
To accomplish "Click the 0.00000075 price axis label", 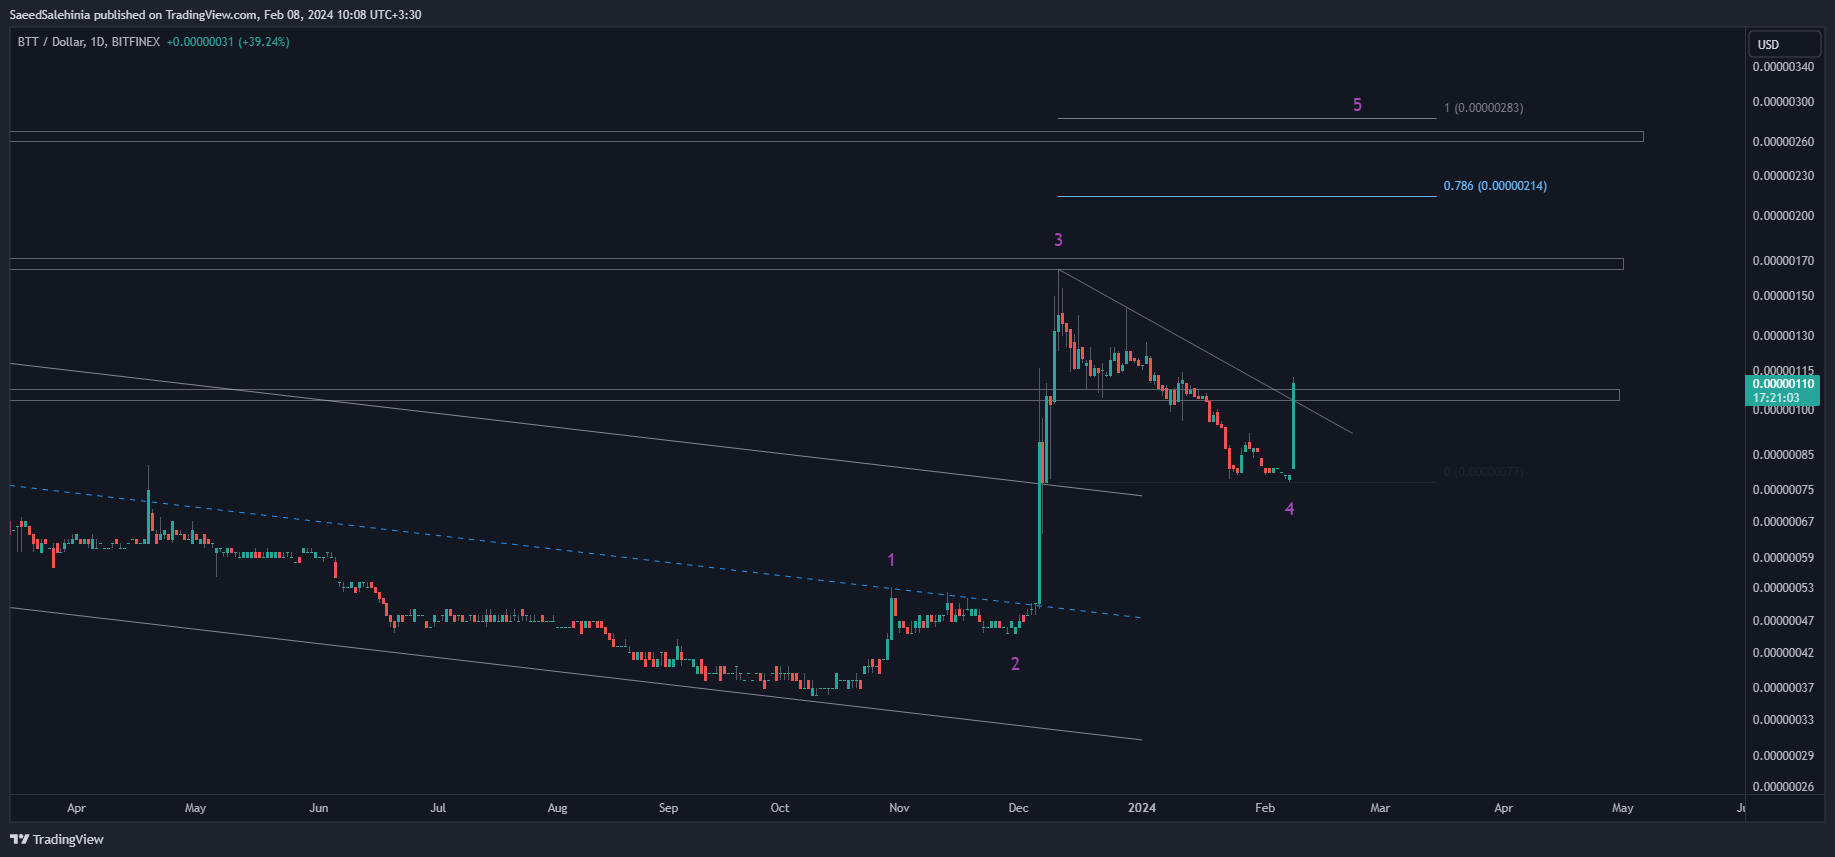I will (1783, 490).
